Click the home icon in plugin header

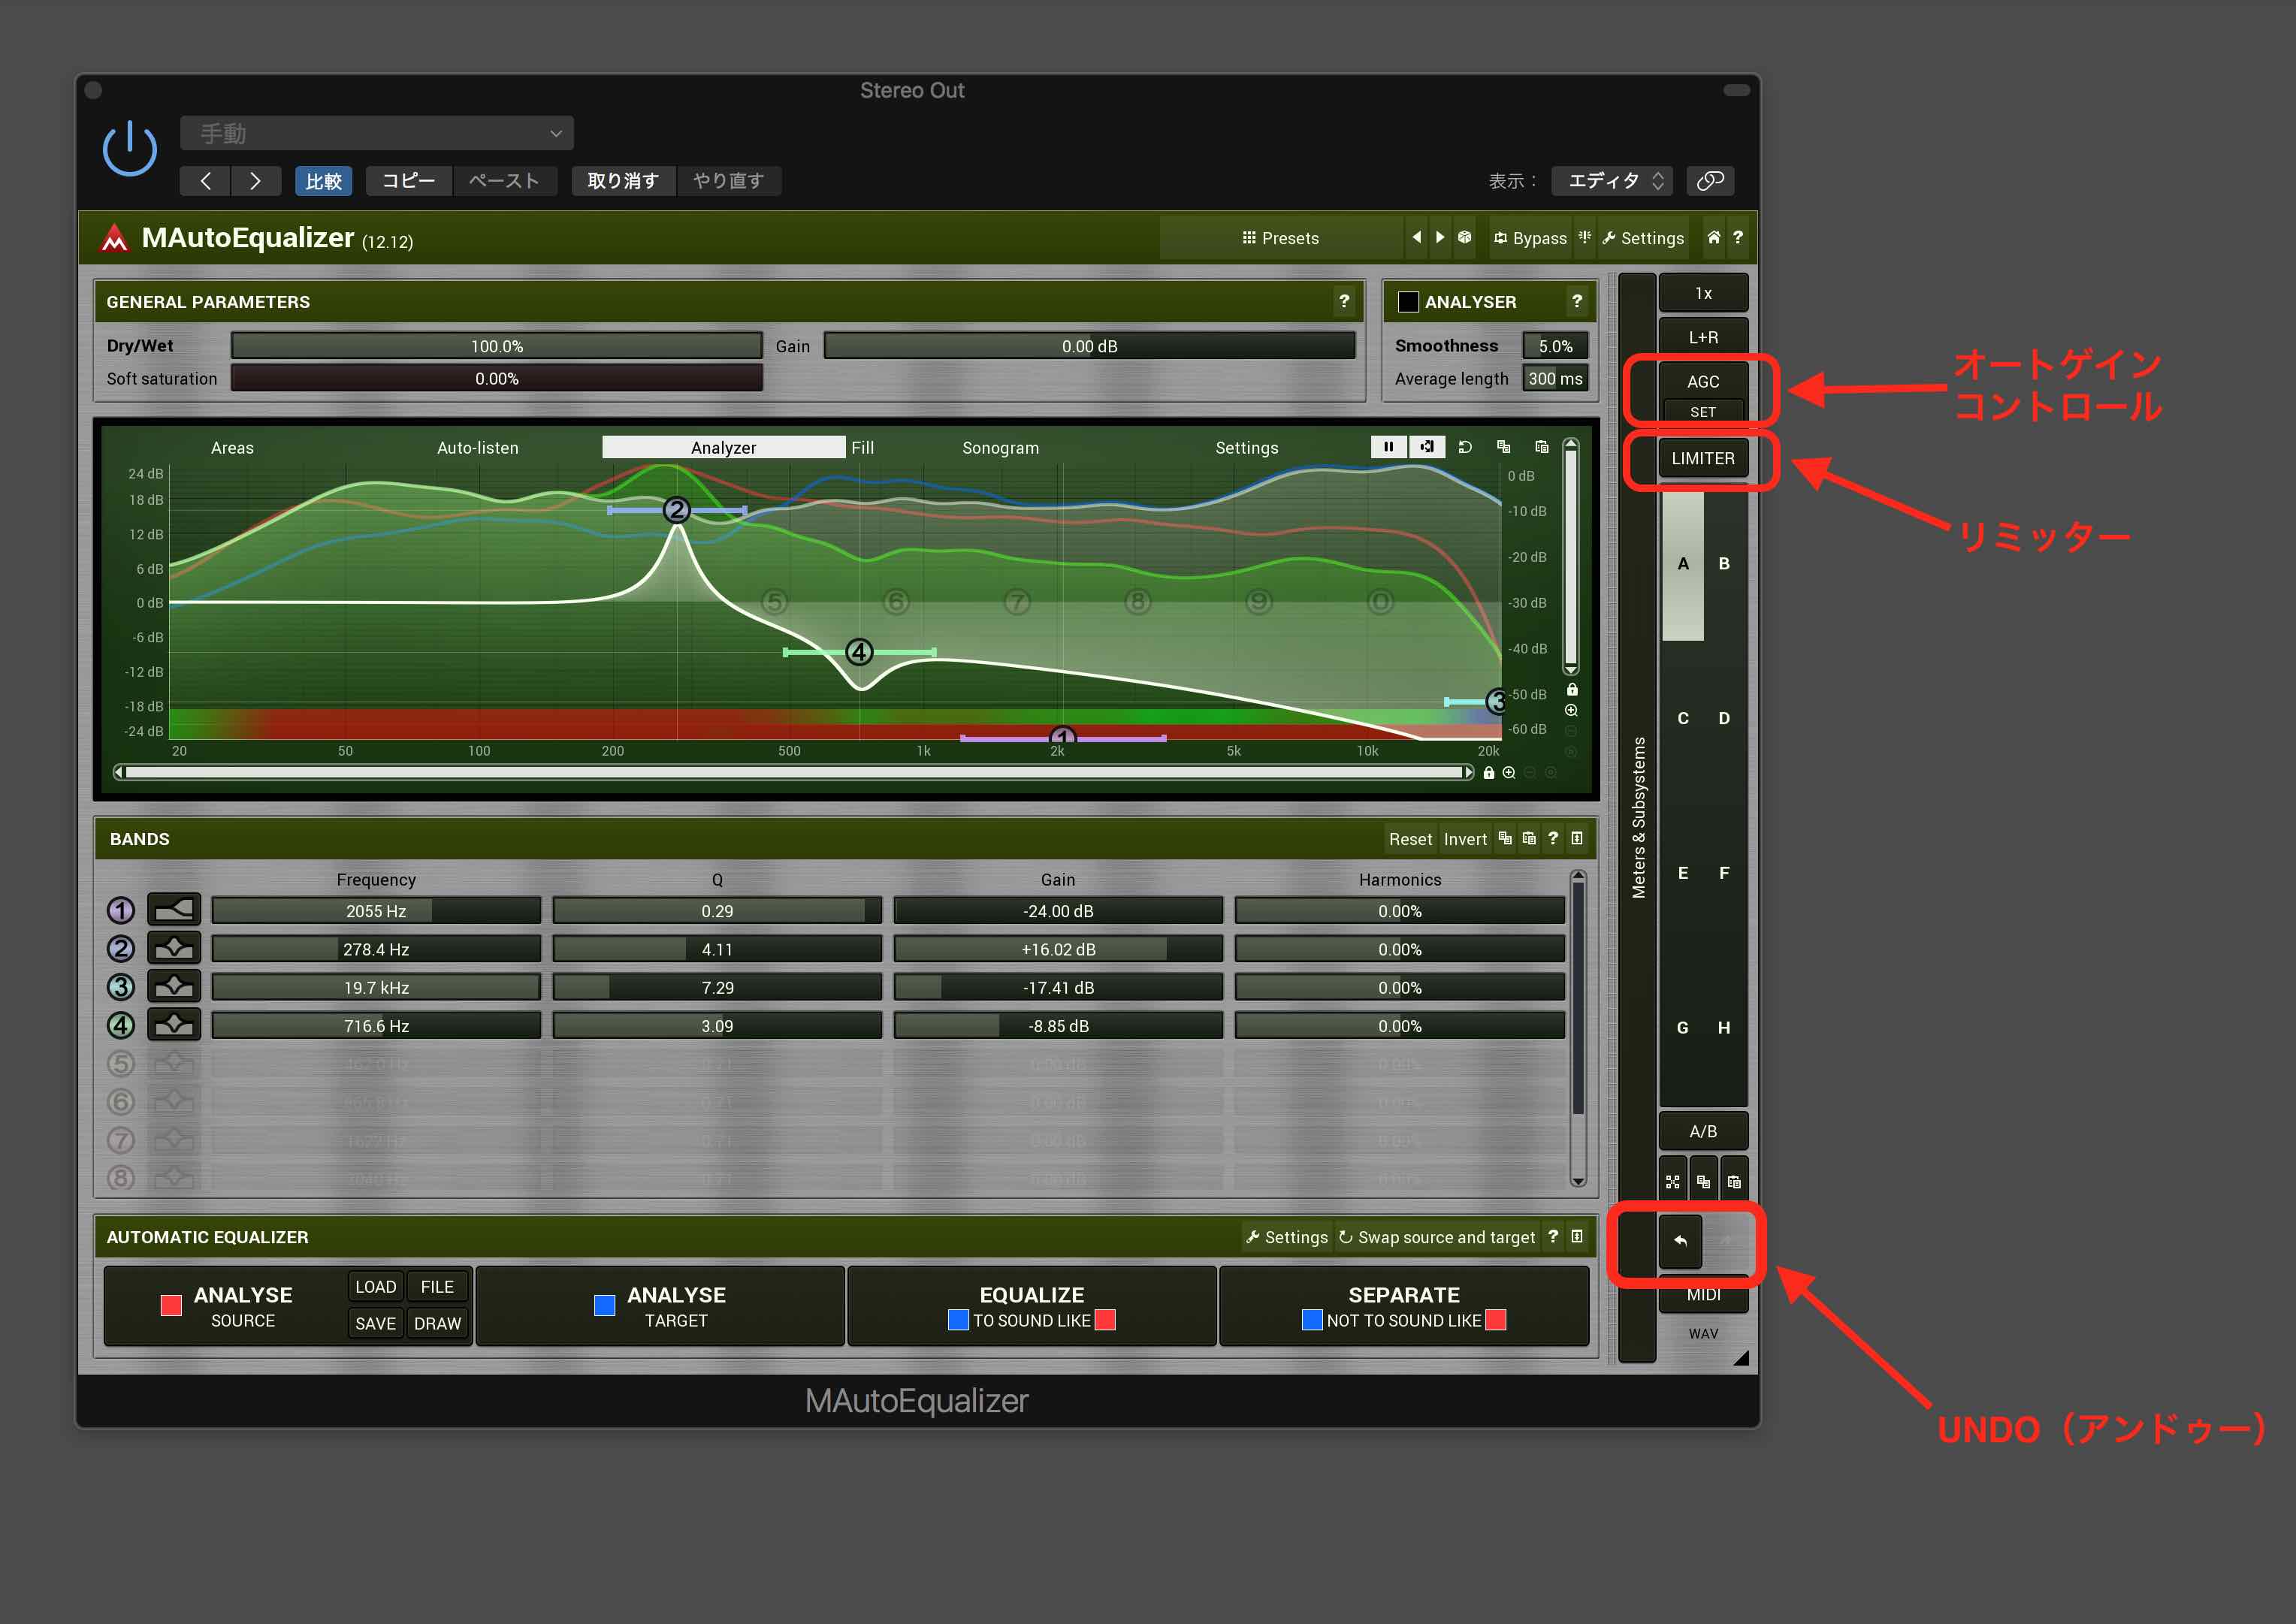pyautogui.click(x=1713, y=238)
